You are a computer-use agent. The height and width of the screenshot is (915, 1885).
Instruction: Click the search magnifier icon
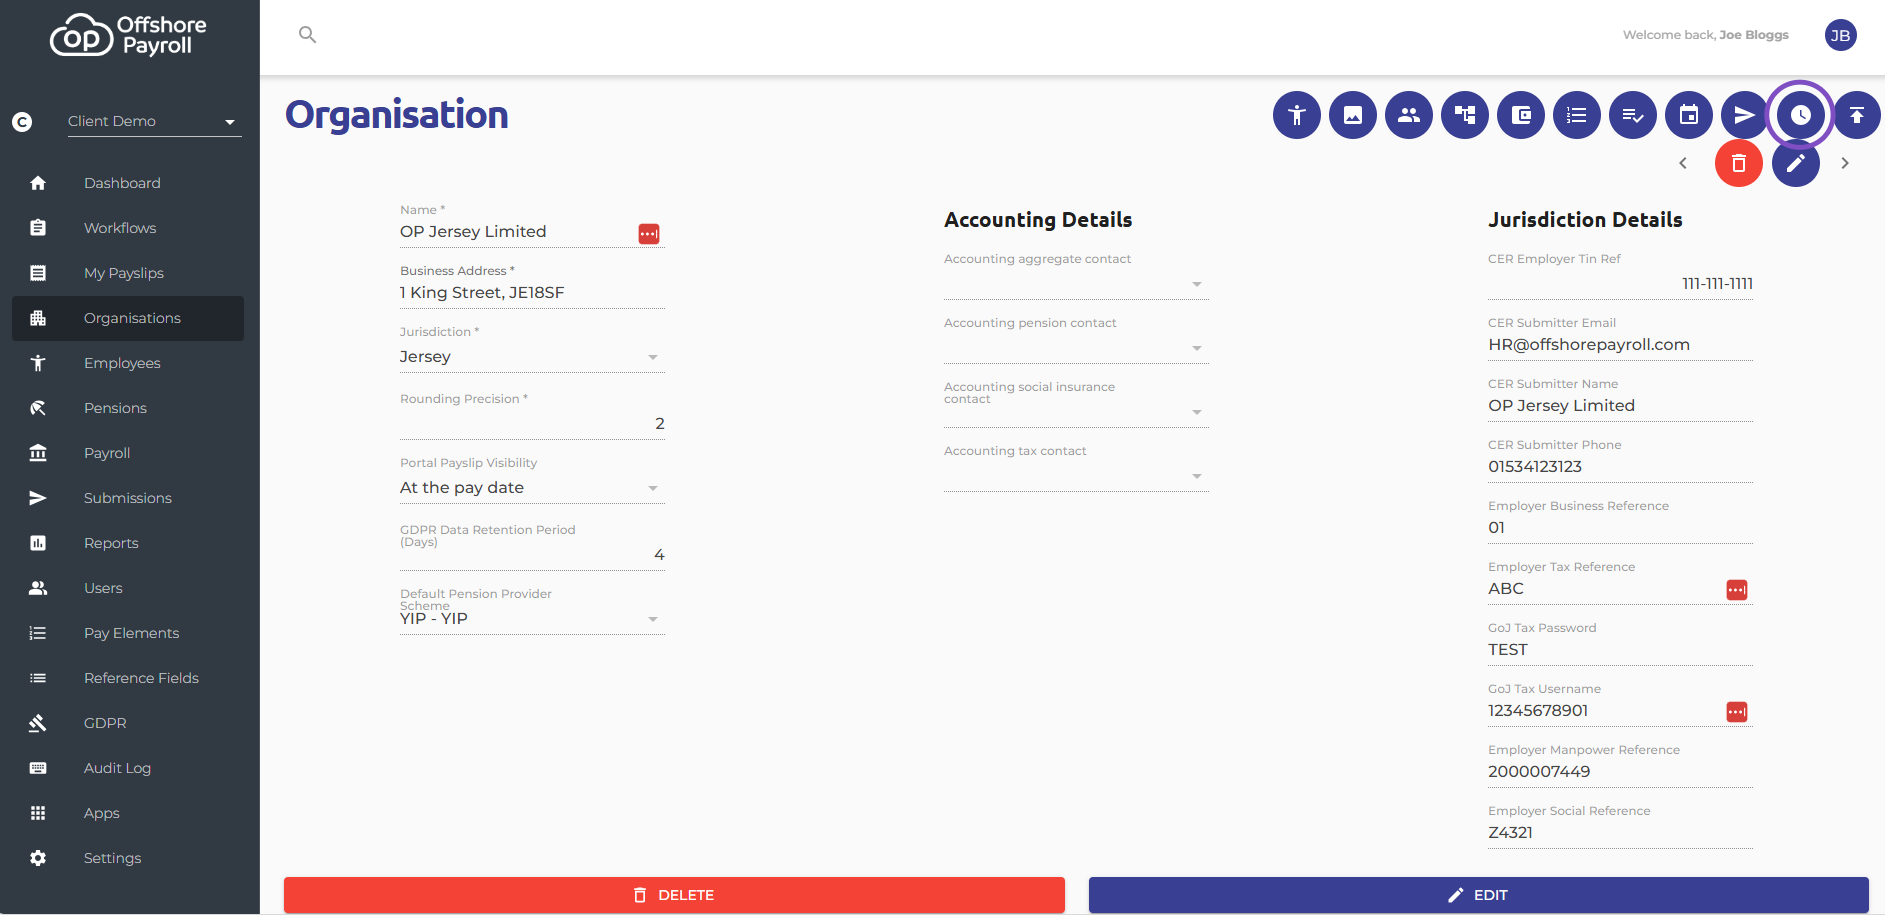308,35
